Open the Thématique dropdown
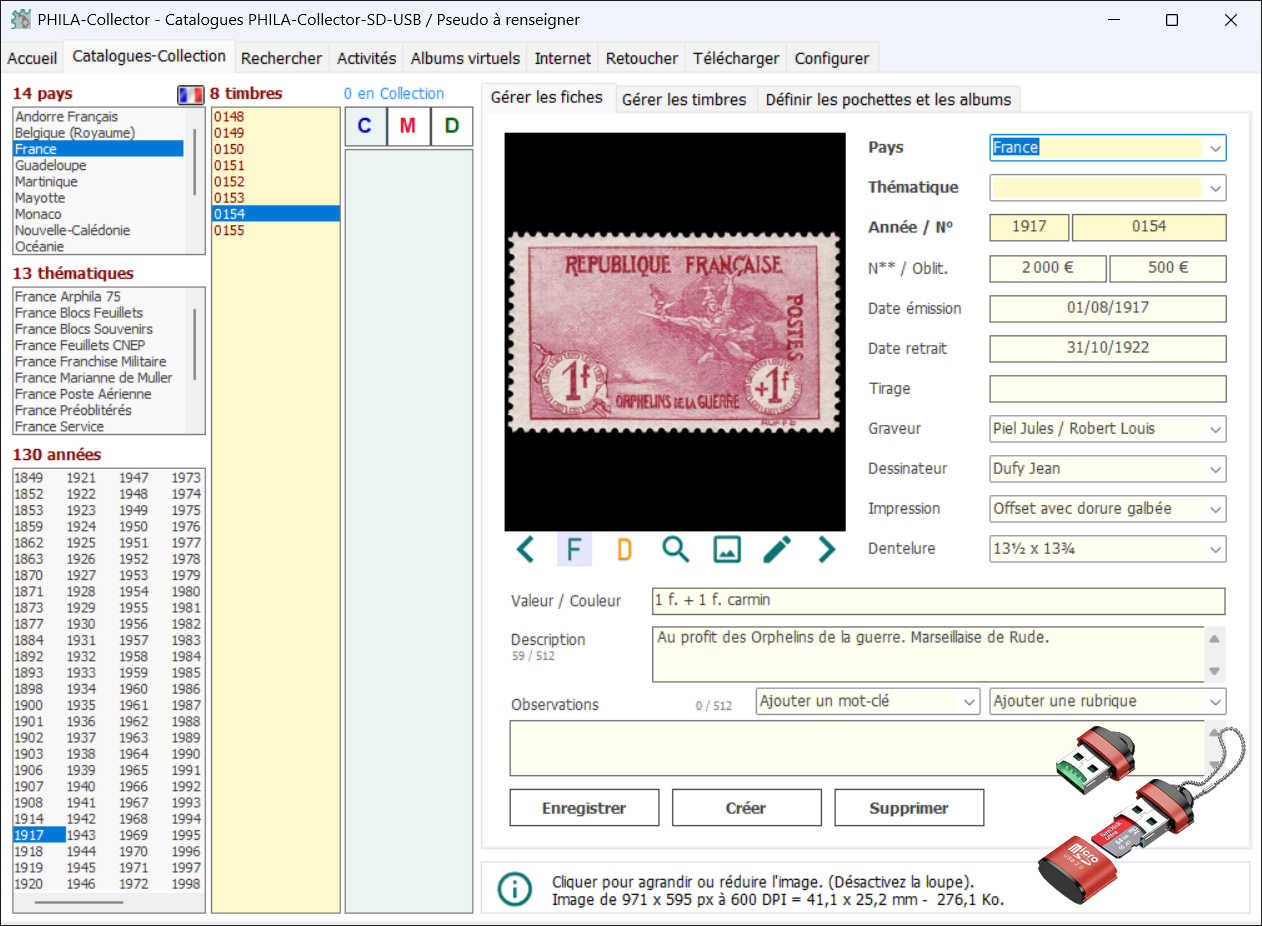 point(1215,188)
